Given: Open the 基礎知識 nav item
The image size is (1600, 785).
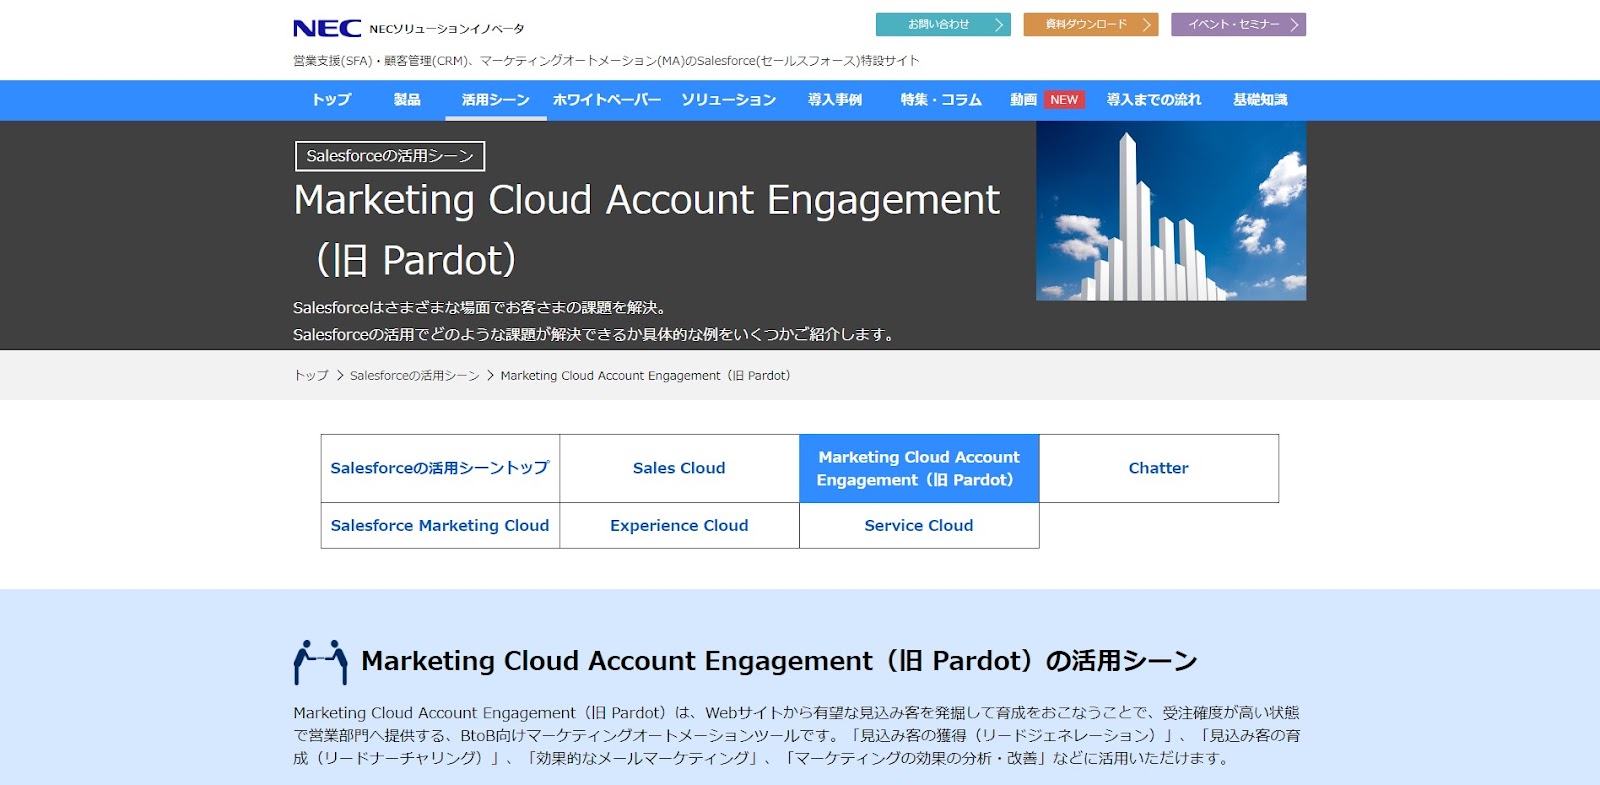Looking at the screenshot, I should click(1260, 100).
